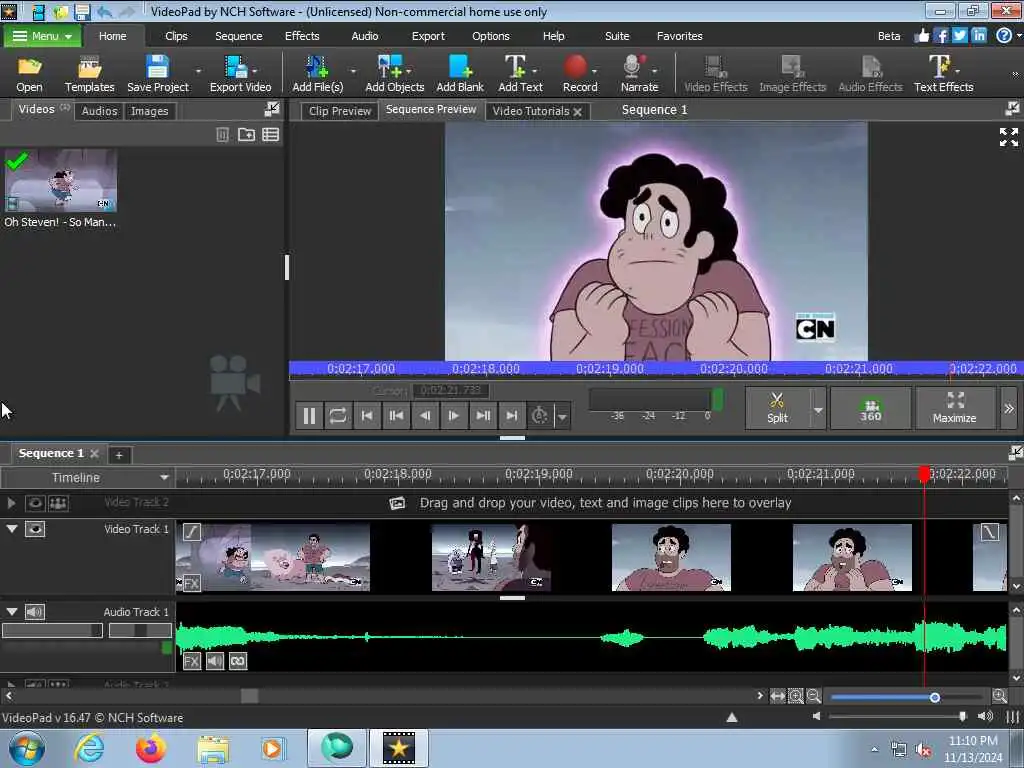
Task: Collapse Audio Track 1
Action: coord(12,611)
